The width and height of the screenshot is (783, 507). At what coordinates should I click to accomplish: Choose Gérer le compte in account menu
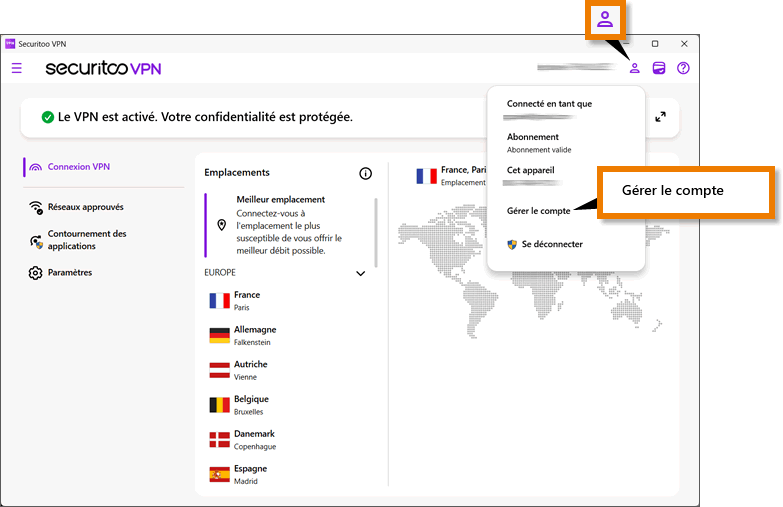click(x=538, y=211)
